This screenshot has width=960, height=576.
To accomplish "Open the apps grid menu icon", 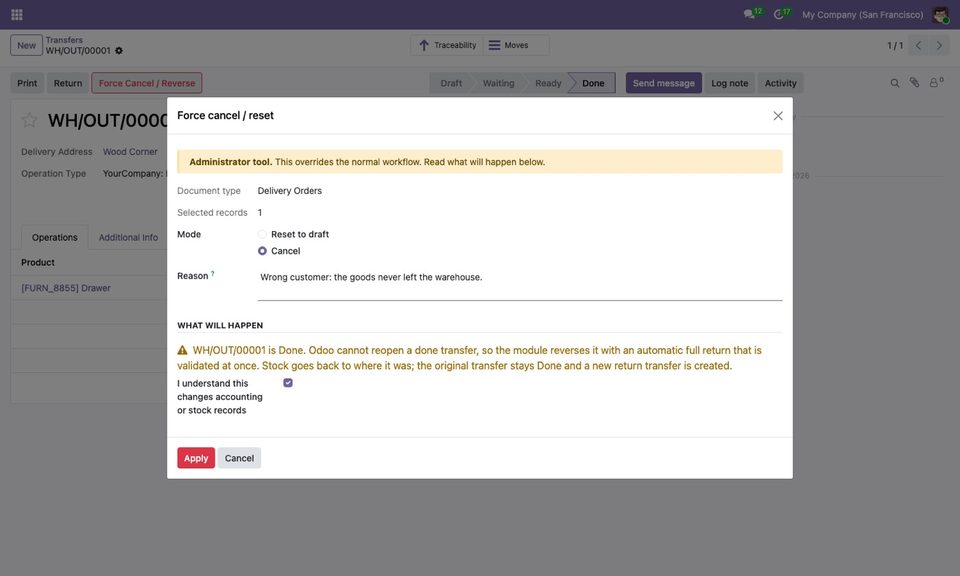I will [x=17, y=14].
